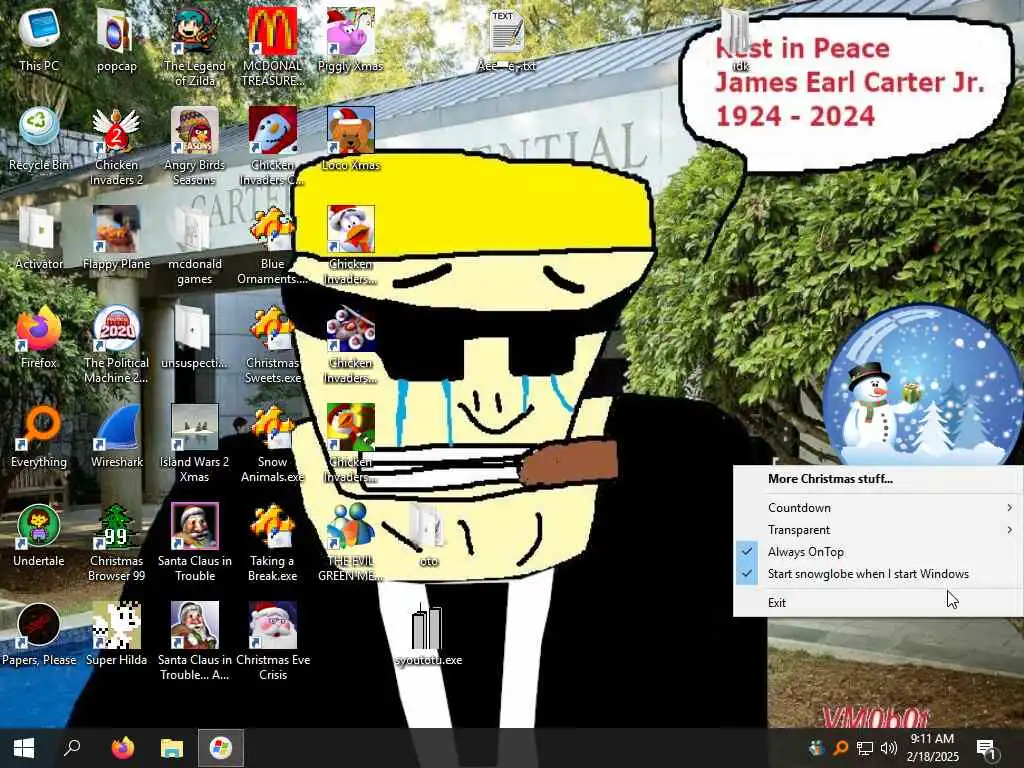Launch Undertale desktop shortcut
Image resolution: width=1024 pixels, height=768 pixels.
tap(39, 536)
